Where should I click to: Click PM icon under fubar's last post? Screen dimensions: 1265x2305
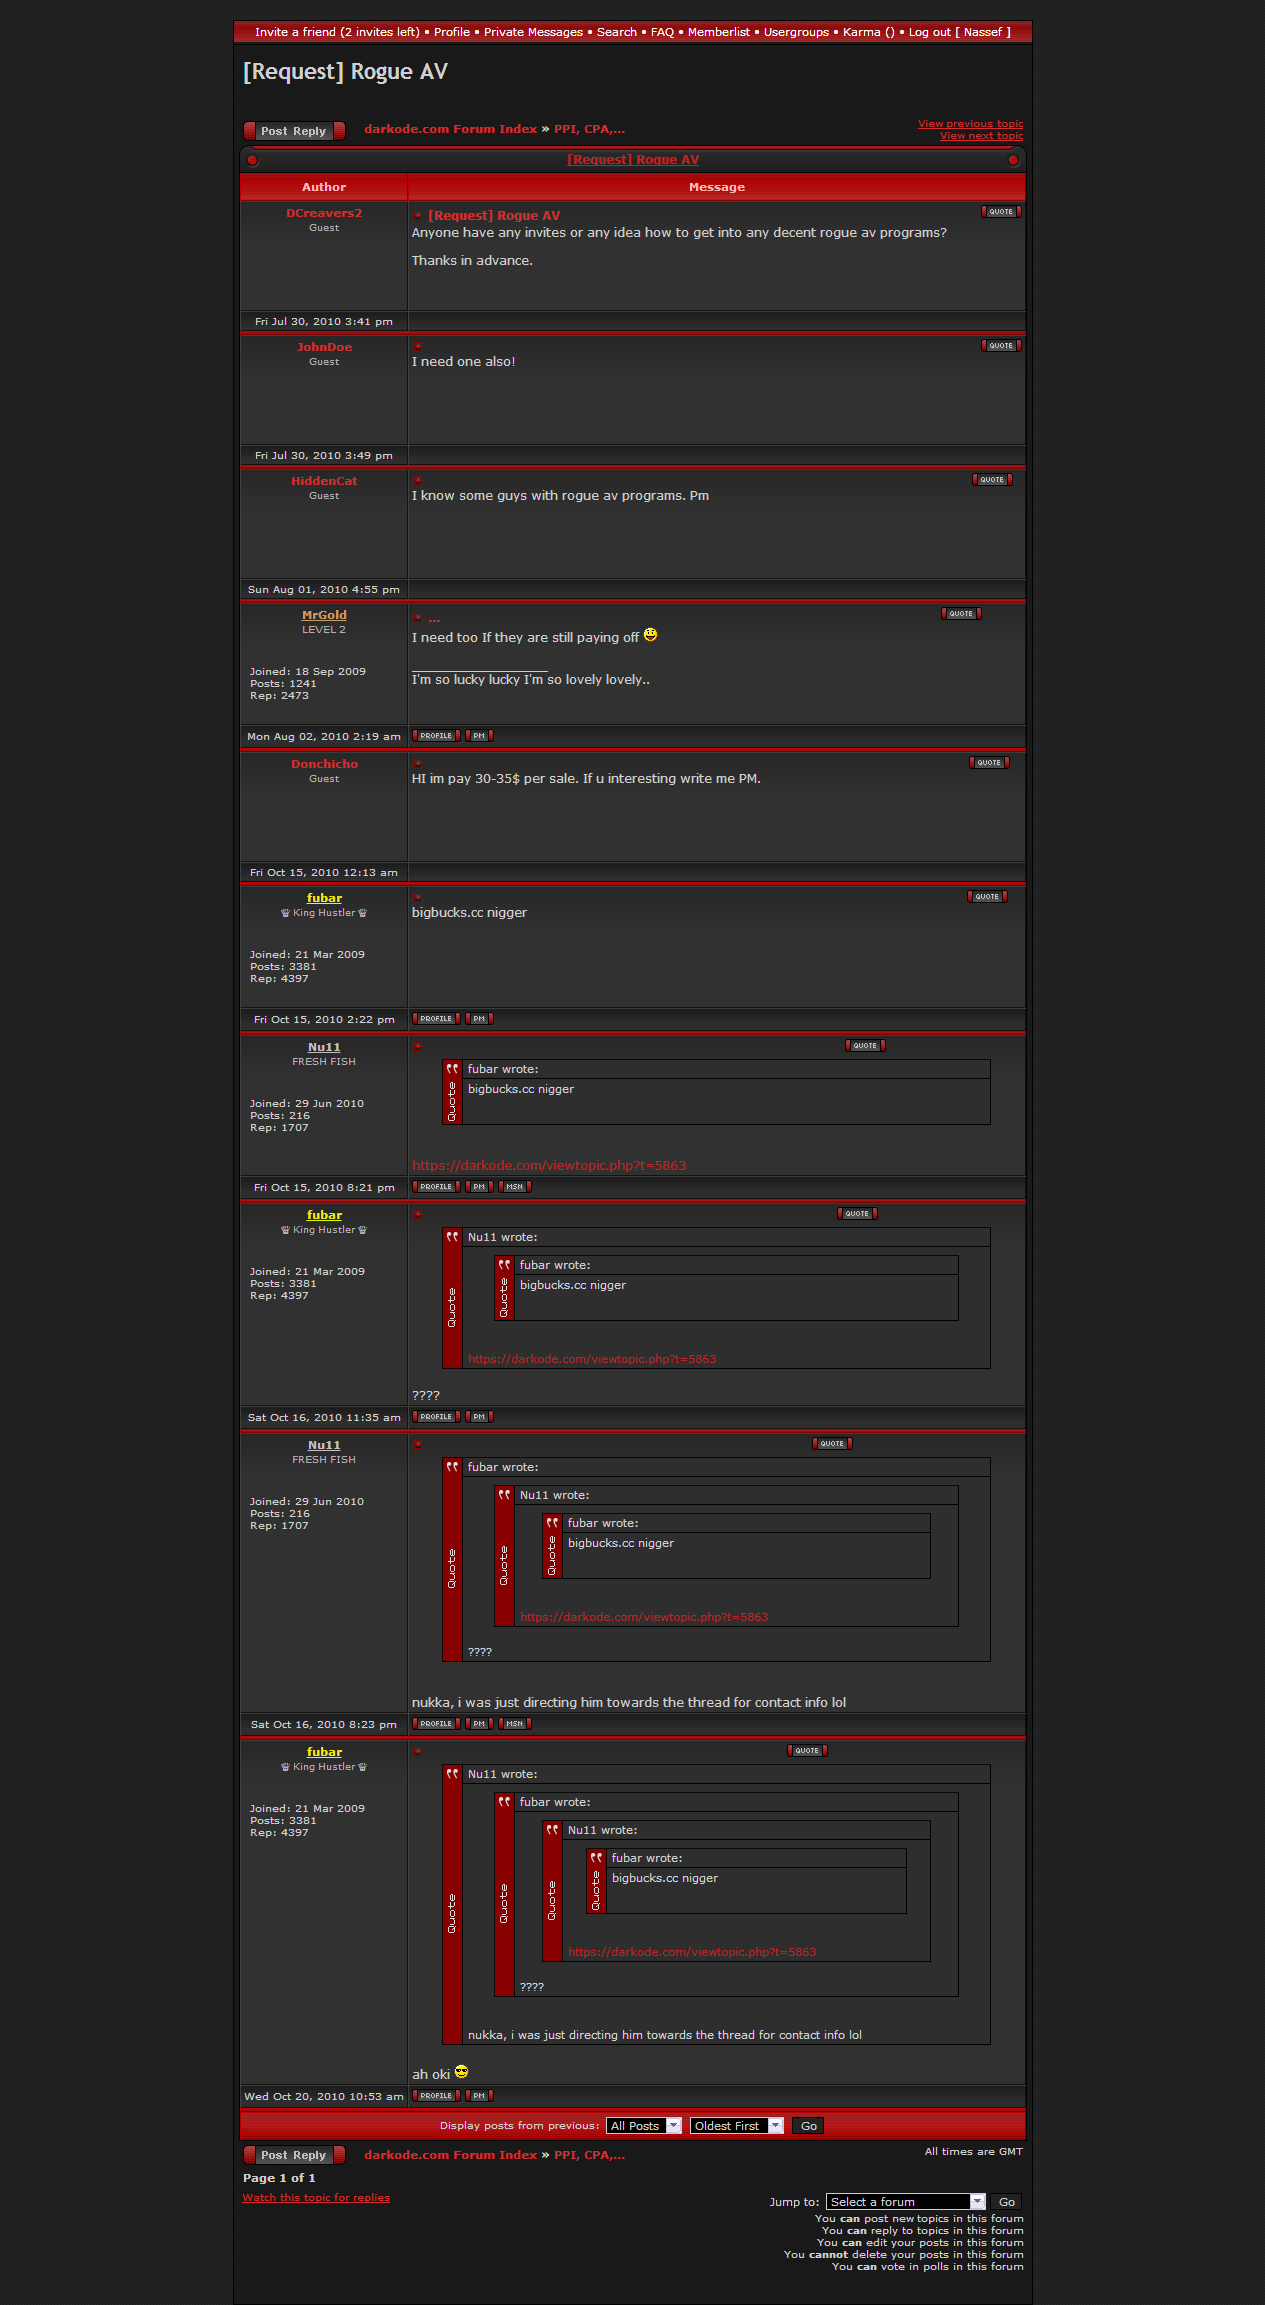479,2096
